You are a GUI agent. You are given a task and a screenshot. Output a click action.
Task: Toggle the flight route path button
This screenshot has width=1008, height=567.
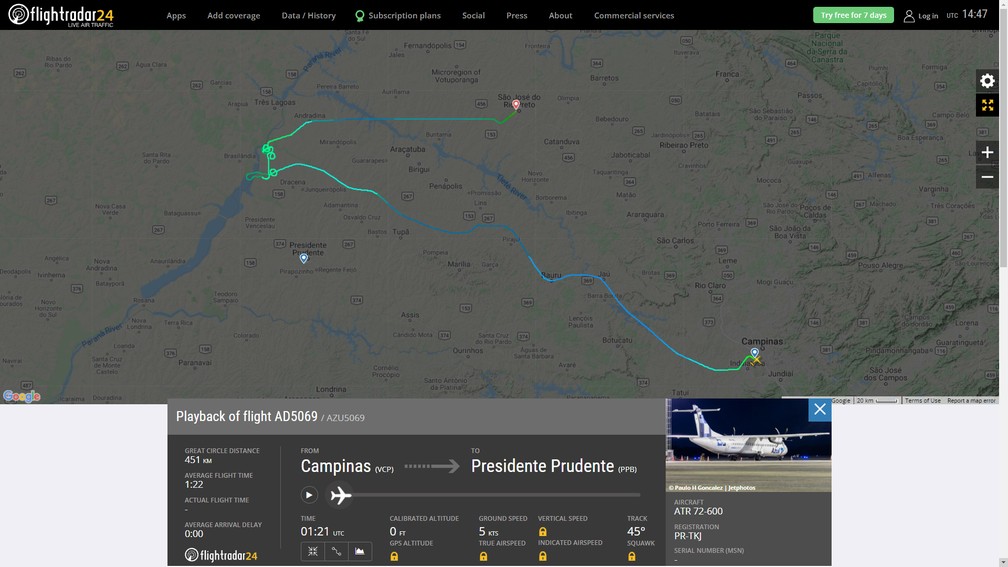[336, 551]
